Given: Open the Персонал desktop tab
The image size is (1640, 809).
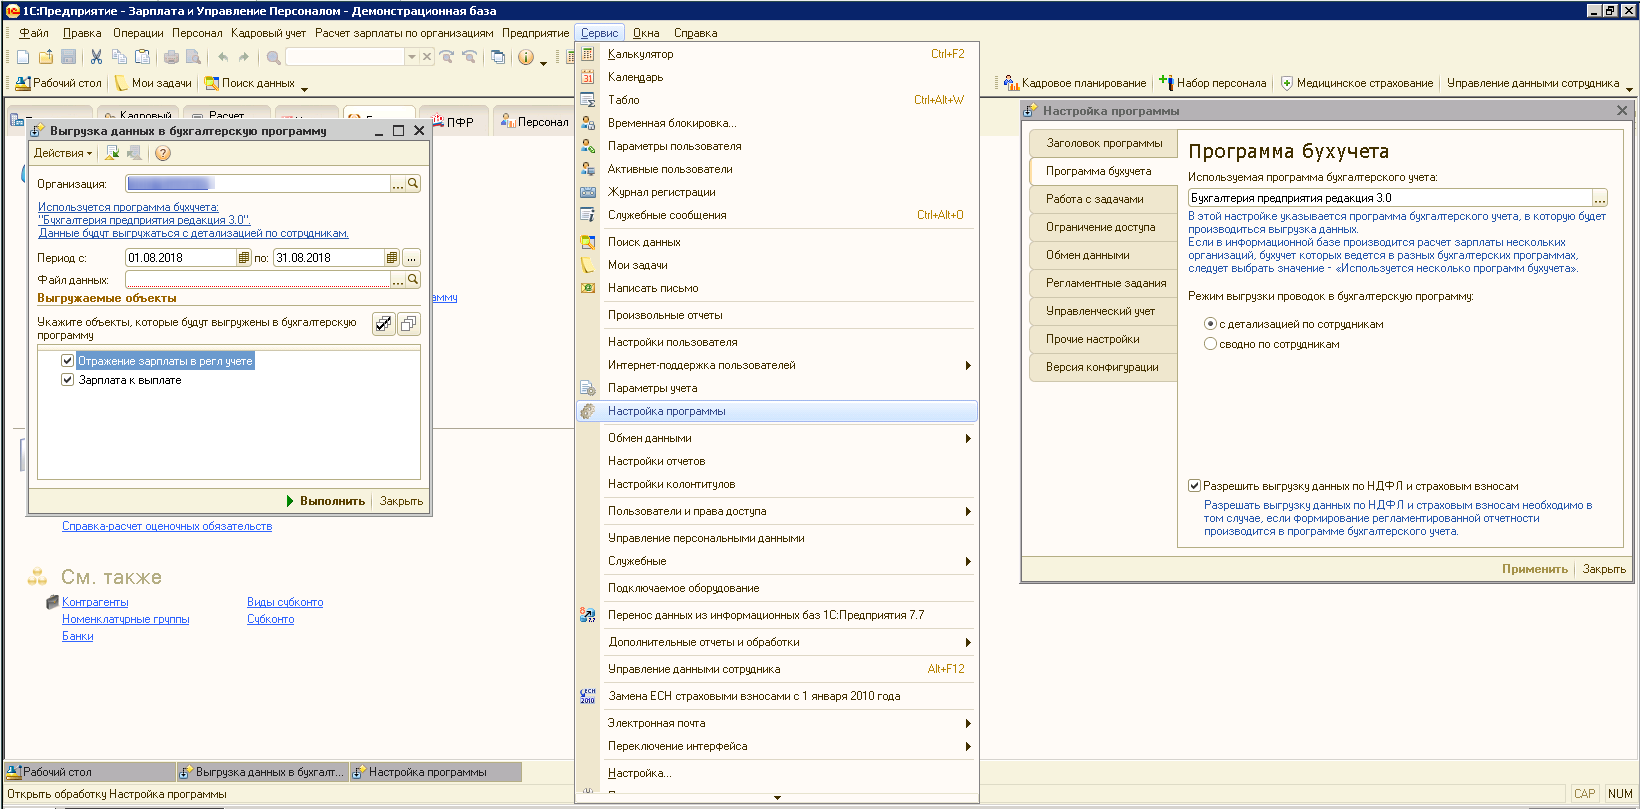Looking at the screenshot, I should pos(535,121).
